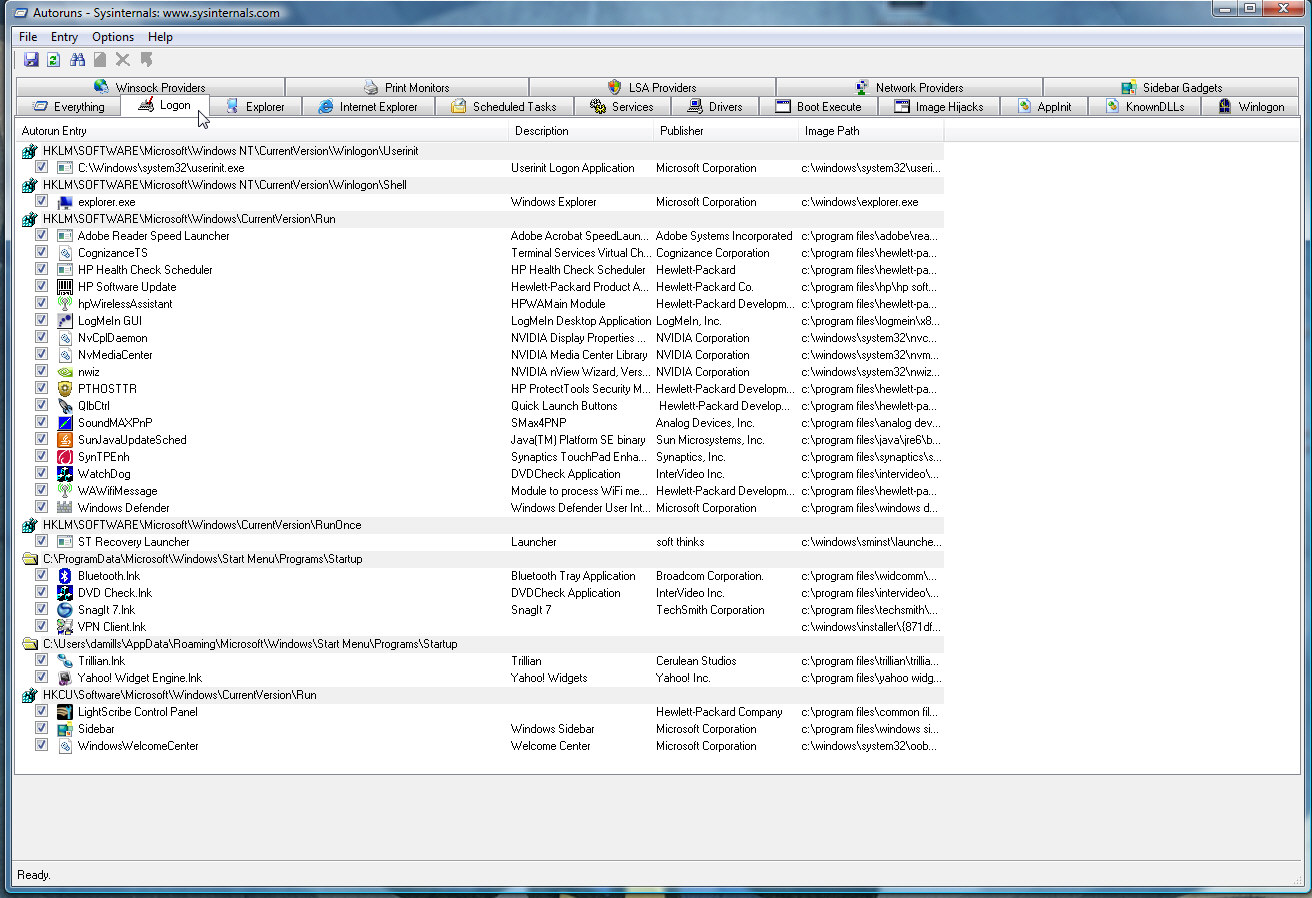Screen dimensions: 1312x898
Task: Click the PTHOSTTR shield icon
Action: (x=65, y=389)
